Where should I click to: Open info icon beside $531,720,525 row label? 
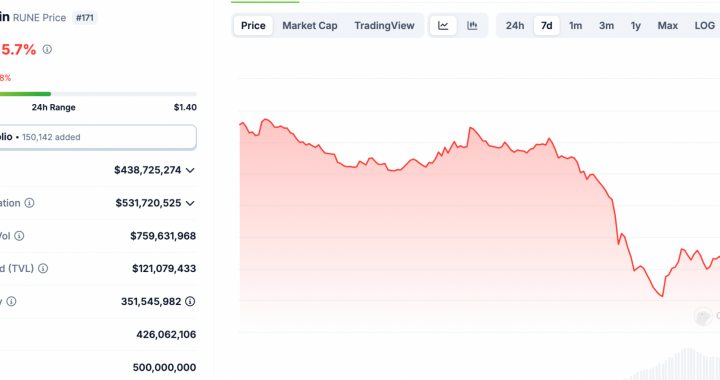point(29,203)
